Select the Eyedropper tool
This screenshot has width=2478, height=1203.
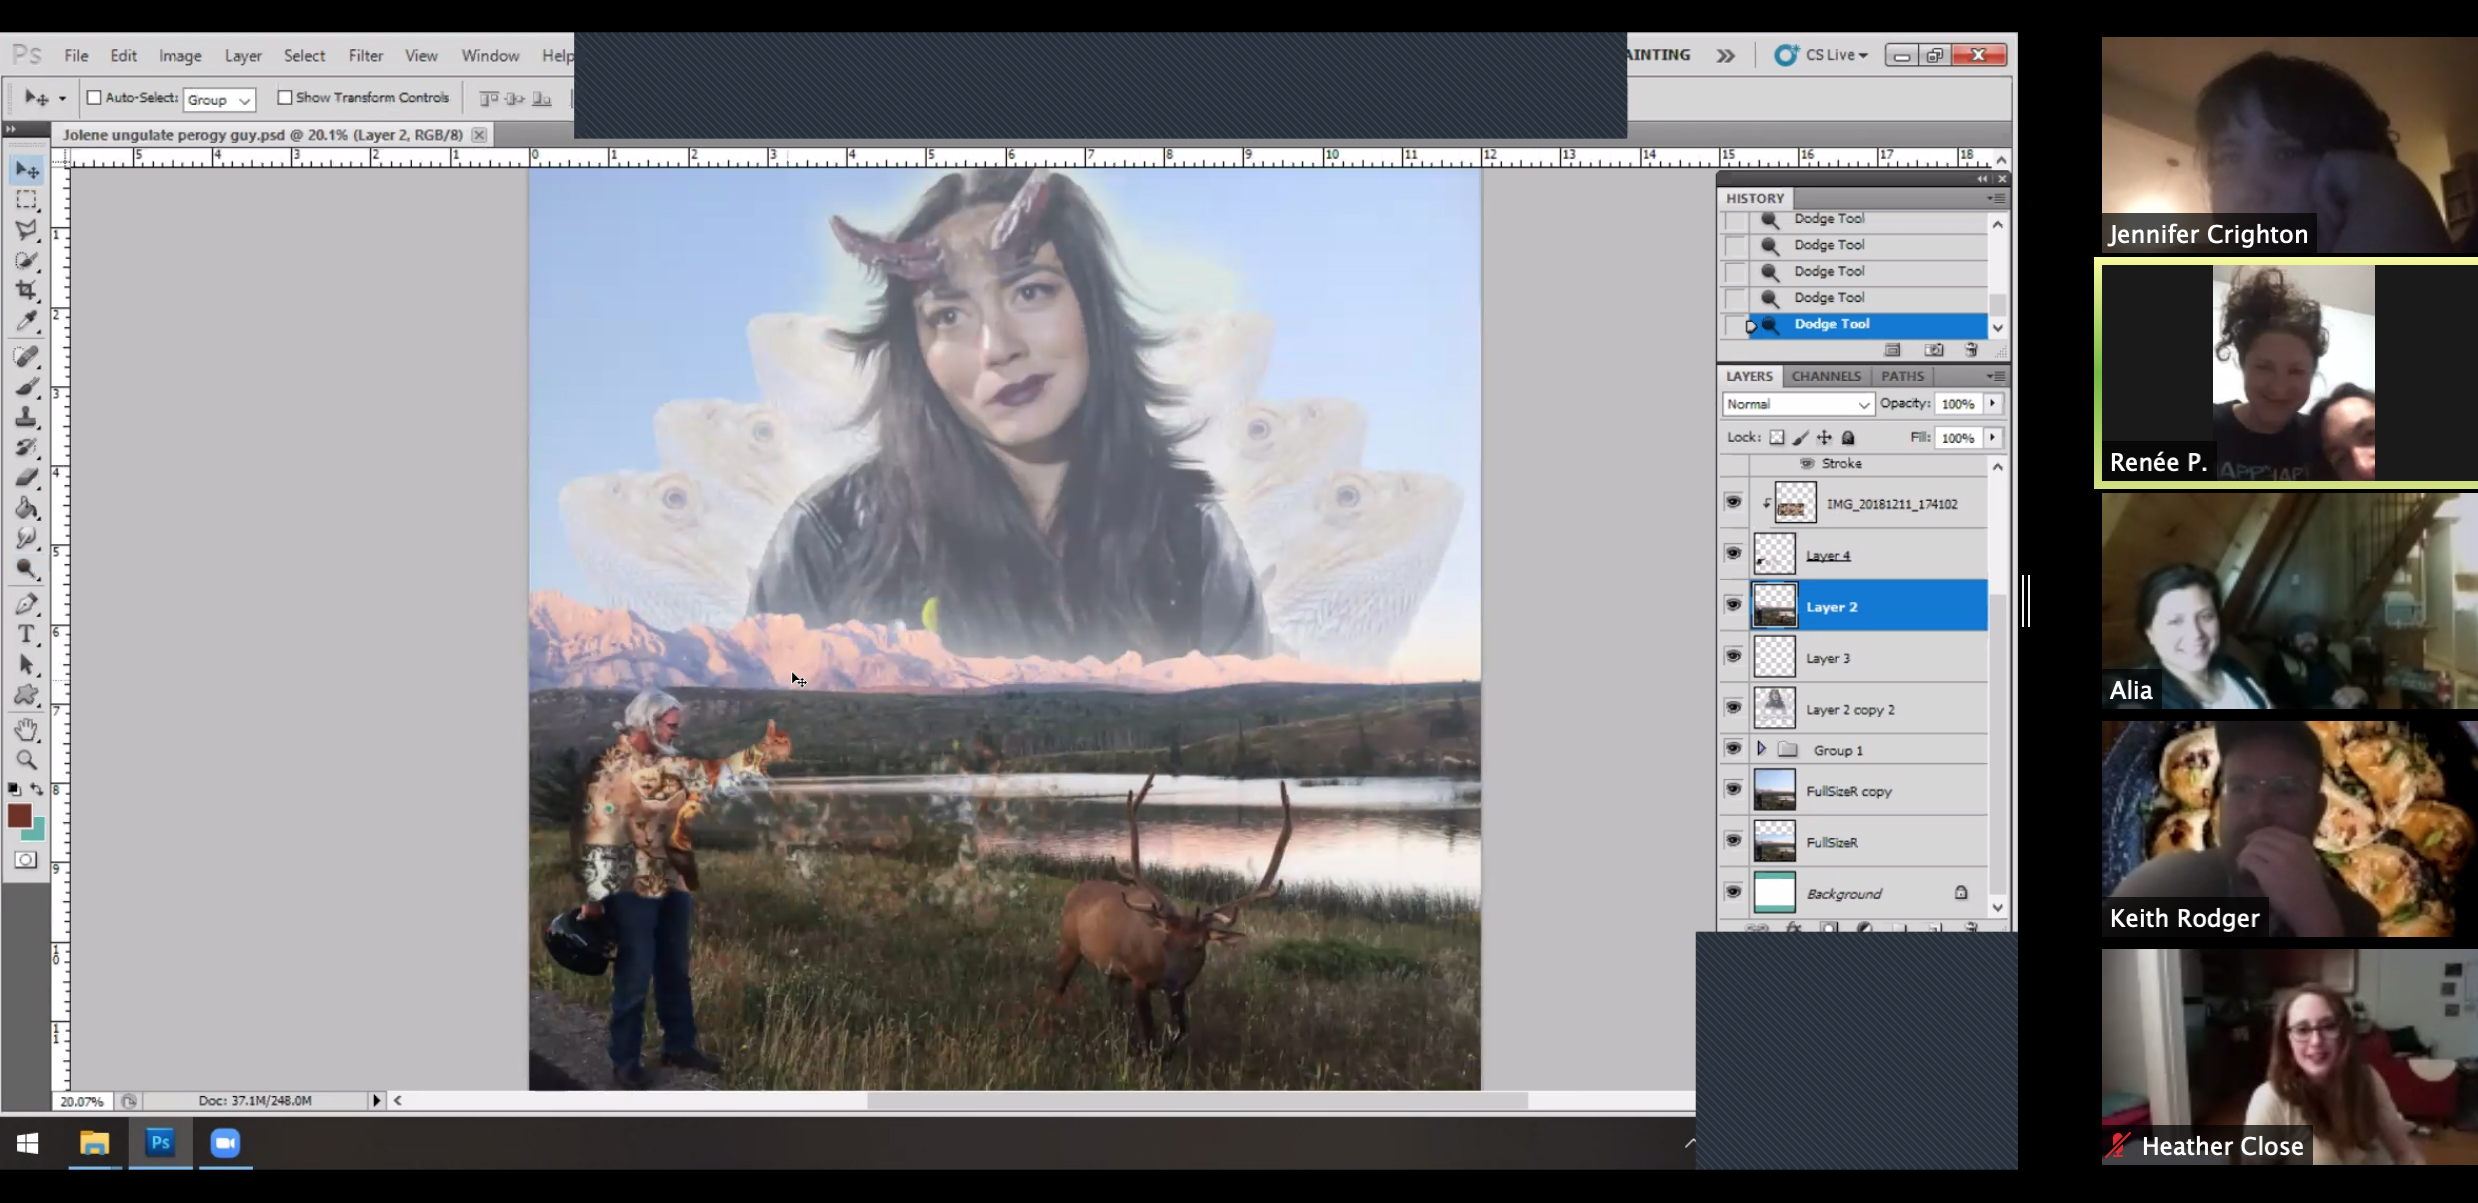tap(26, 321)
